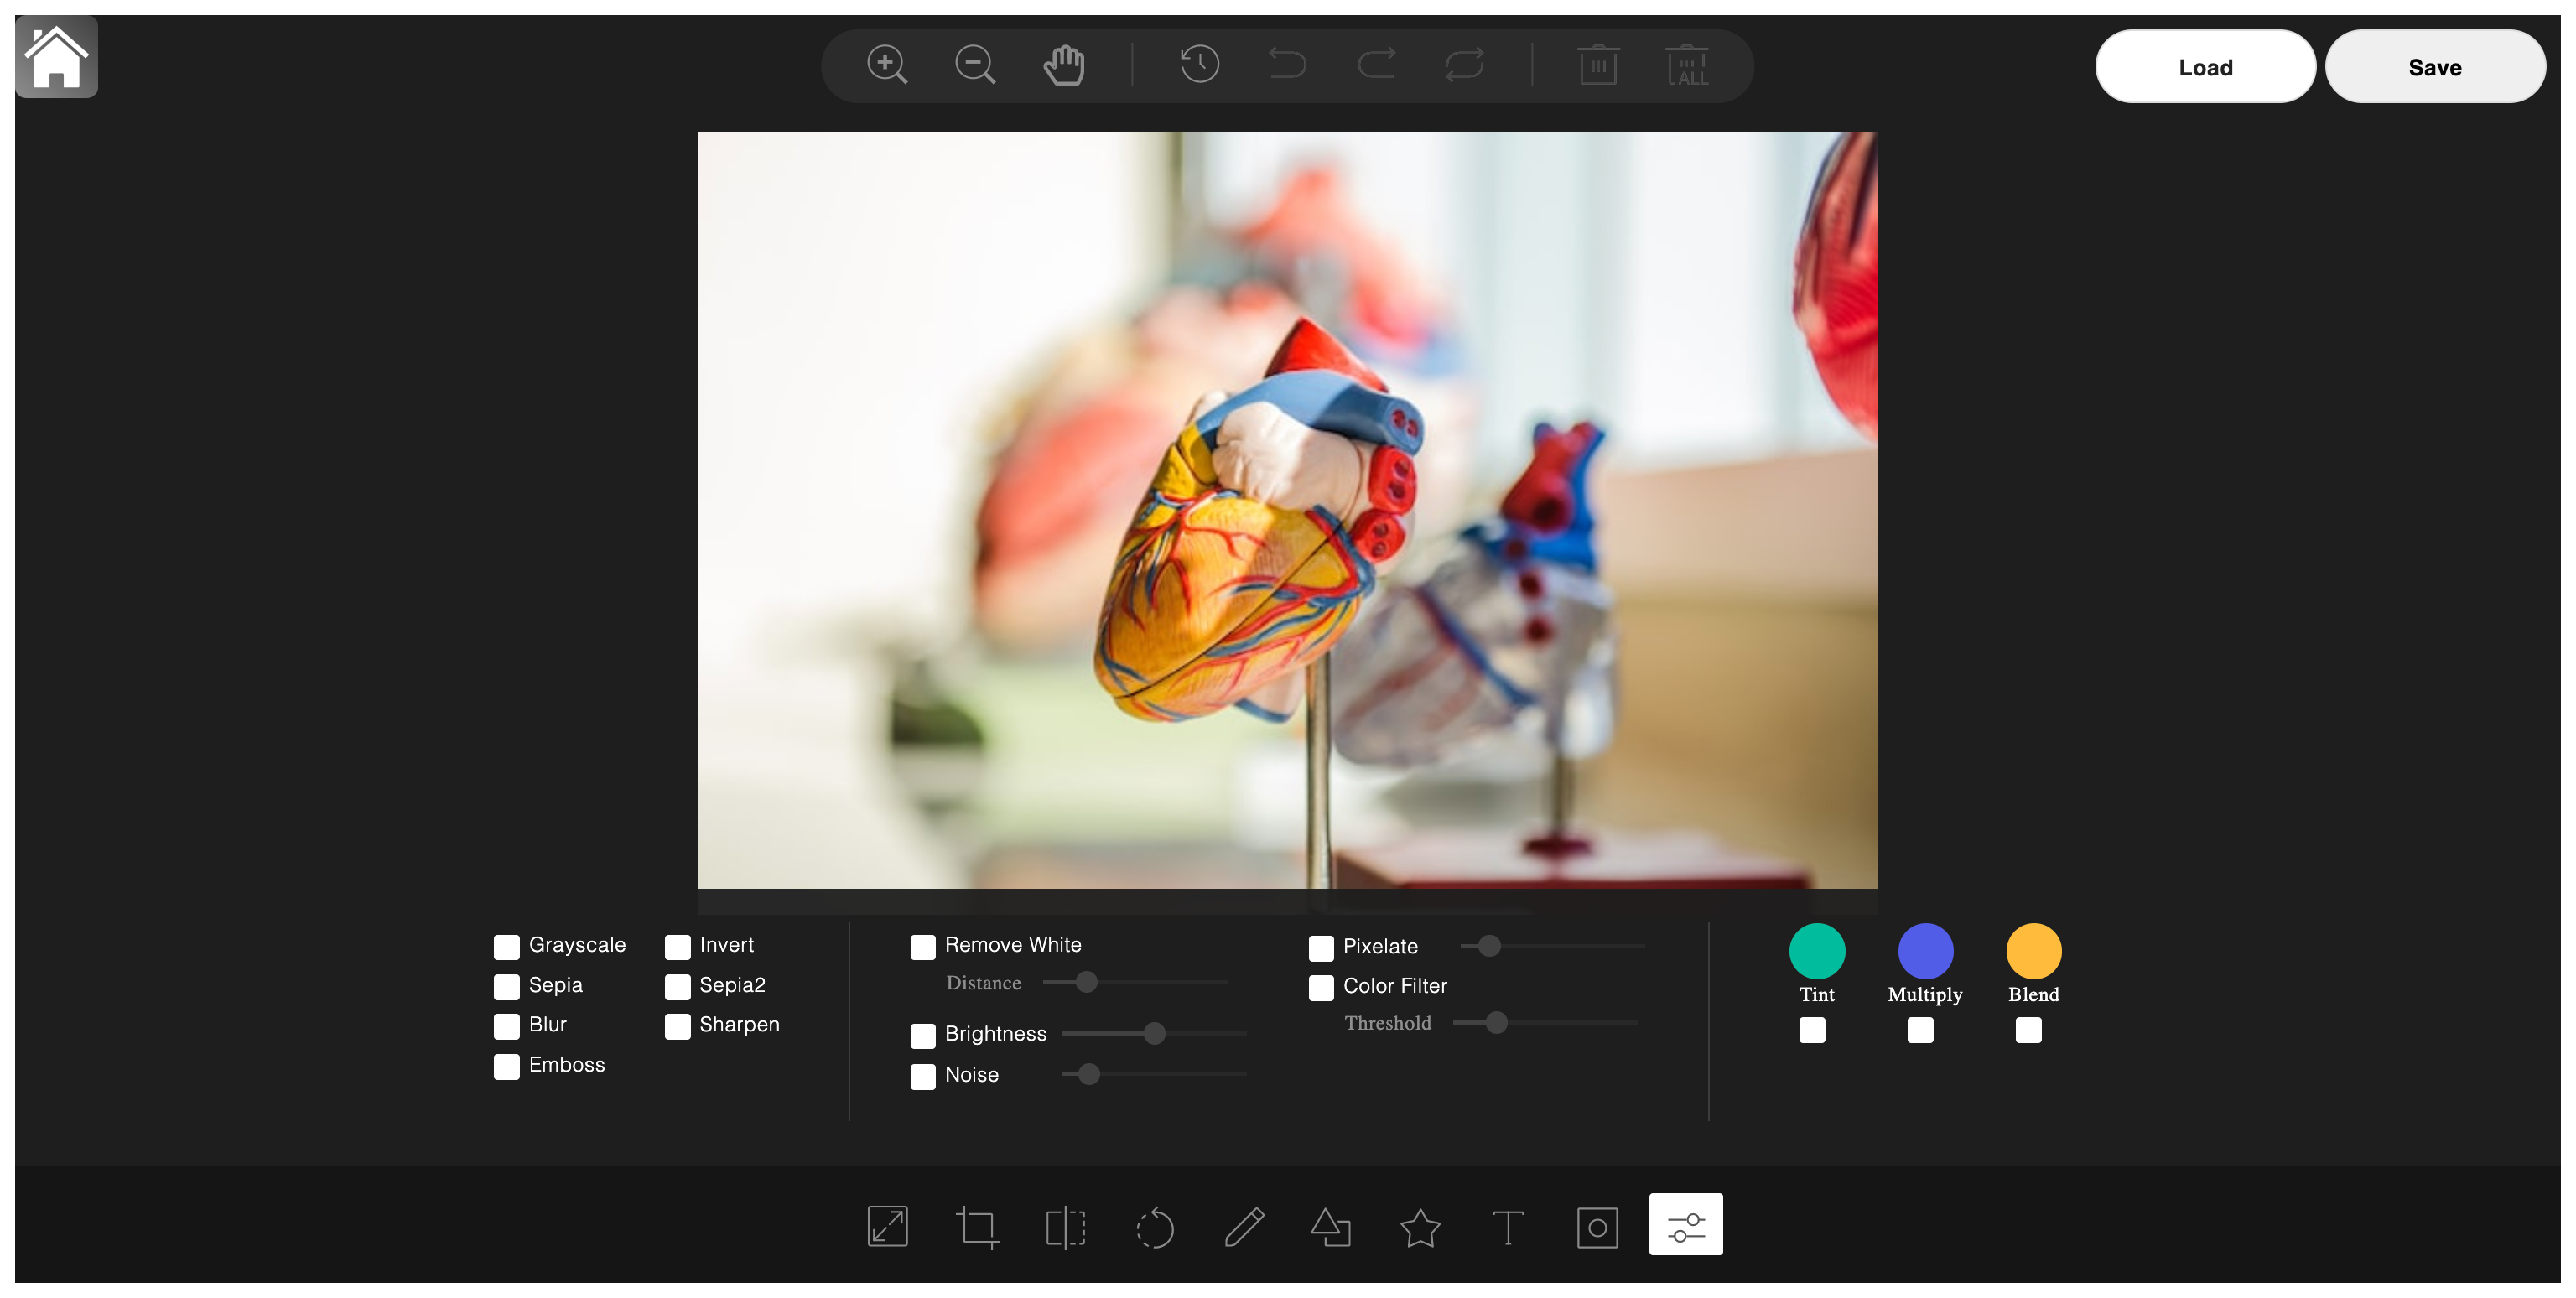Click the zoom in magnifier icon
The height and width of the screenshot is (1298, 2576).
coord(886,65)
